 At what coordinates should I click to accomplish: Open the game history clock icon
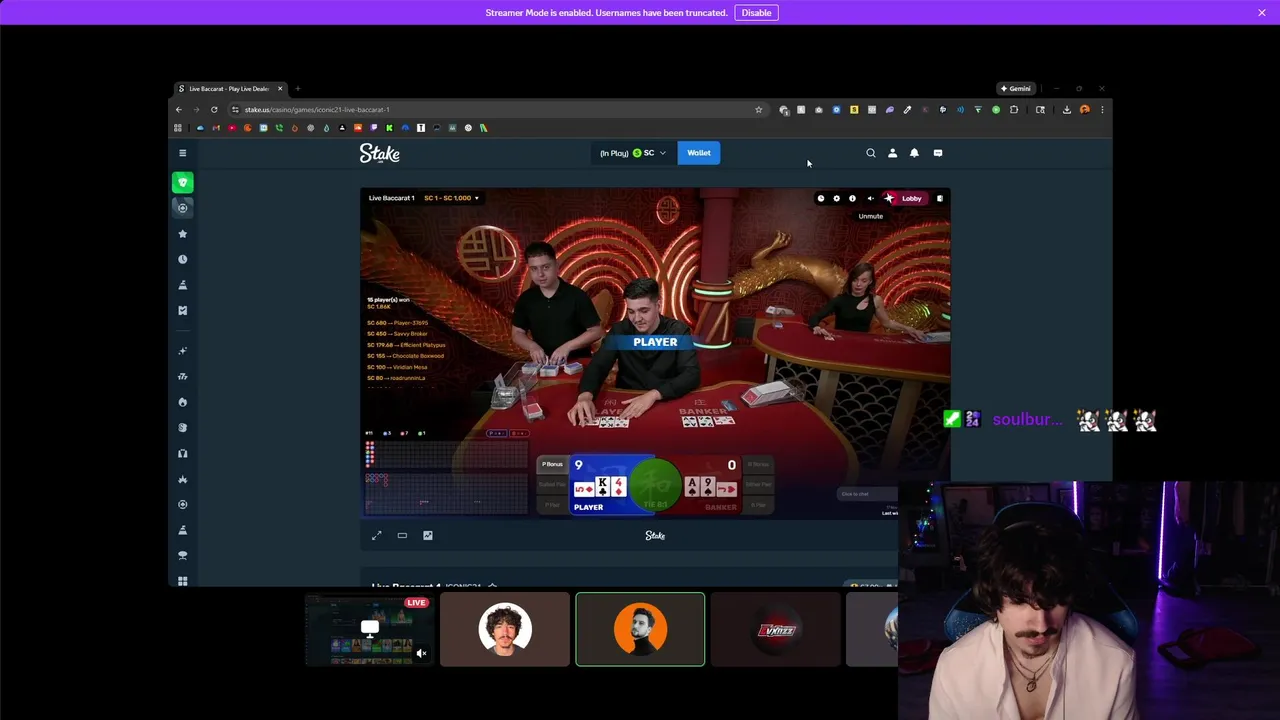pos(821,198)
